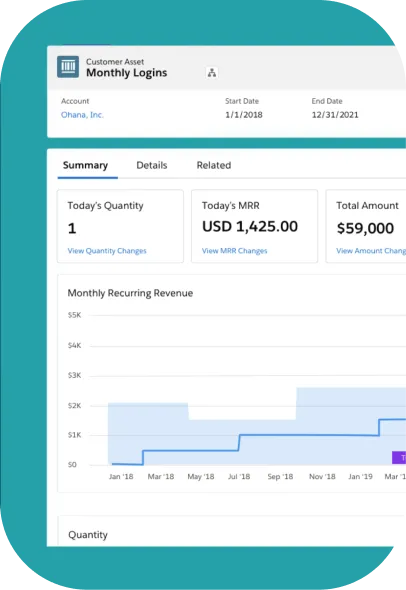Viewport: 406px width, 590px height.
Task: Open the Related tab
Action: (x=214, y=165)
